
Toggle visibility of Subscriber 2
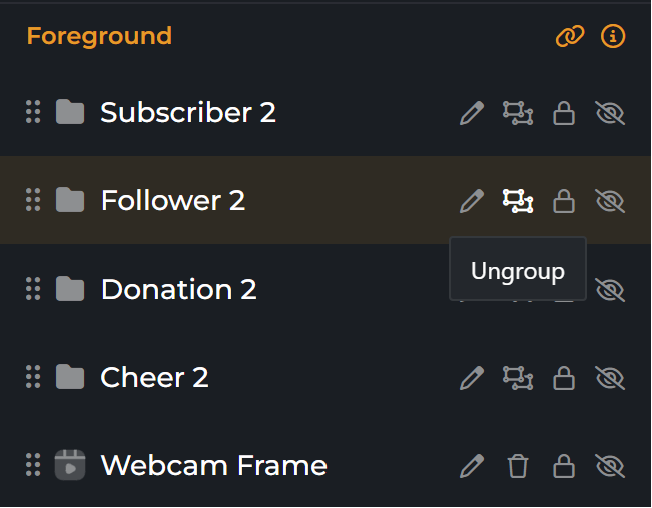coord(609,113)
